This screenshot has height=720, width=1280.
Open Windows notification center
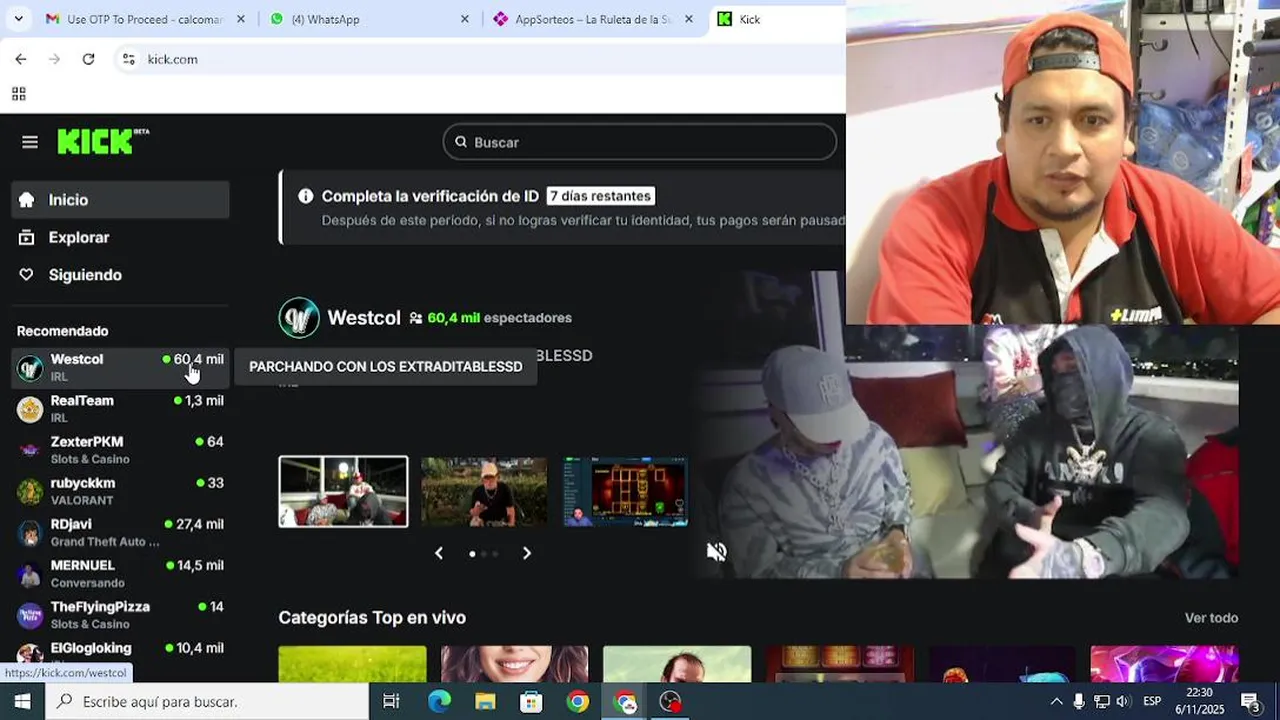point(1250,701)
